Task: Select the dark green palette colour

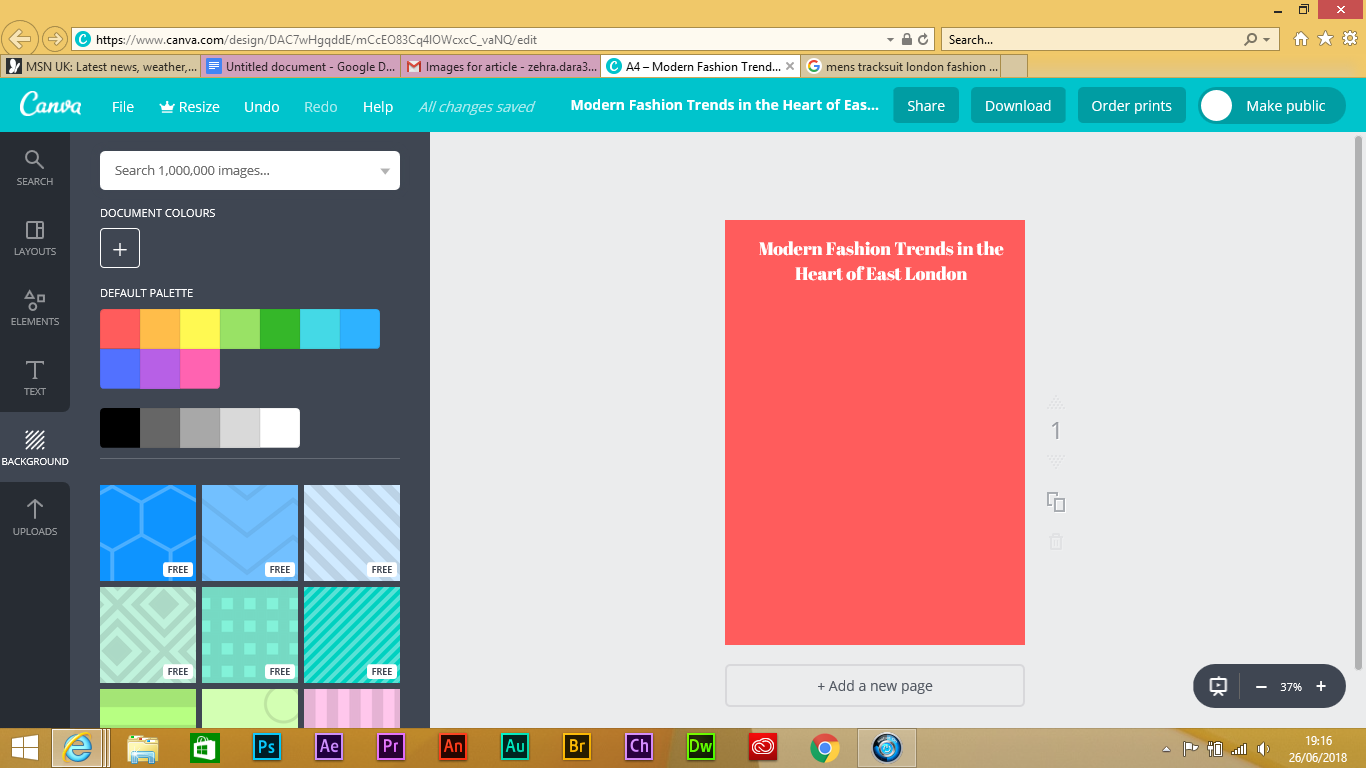Action: 280,329
